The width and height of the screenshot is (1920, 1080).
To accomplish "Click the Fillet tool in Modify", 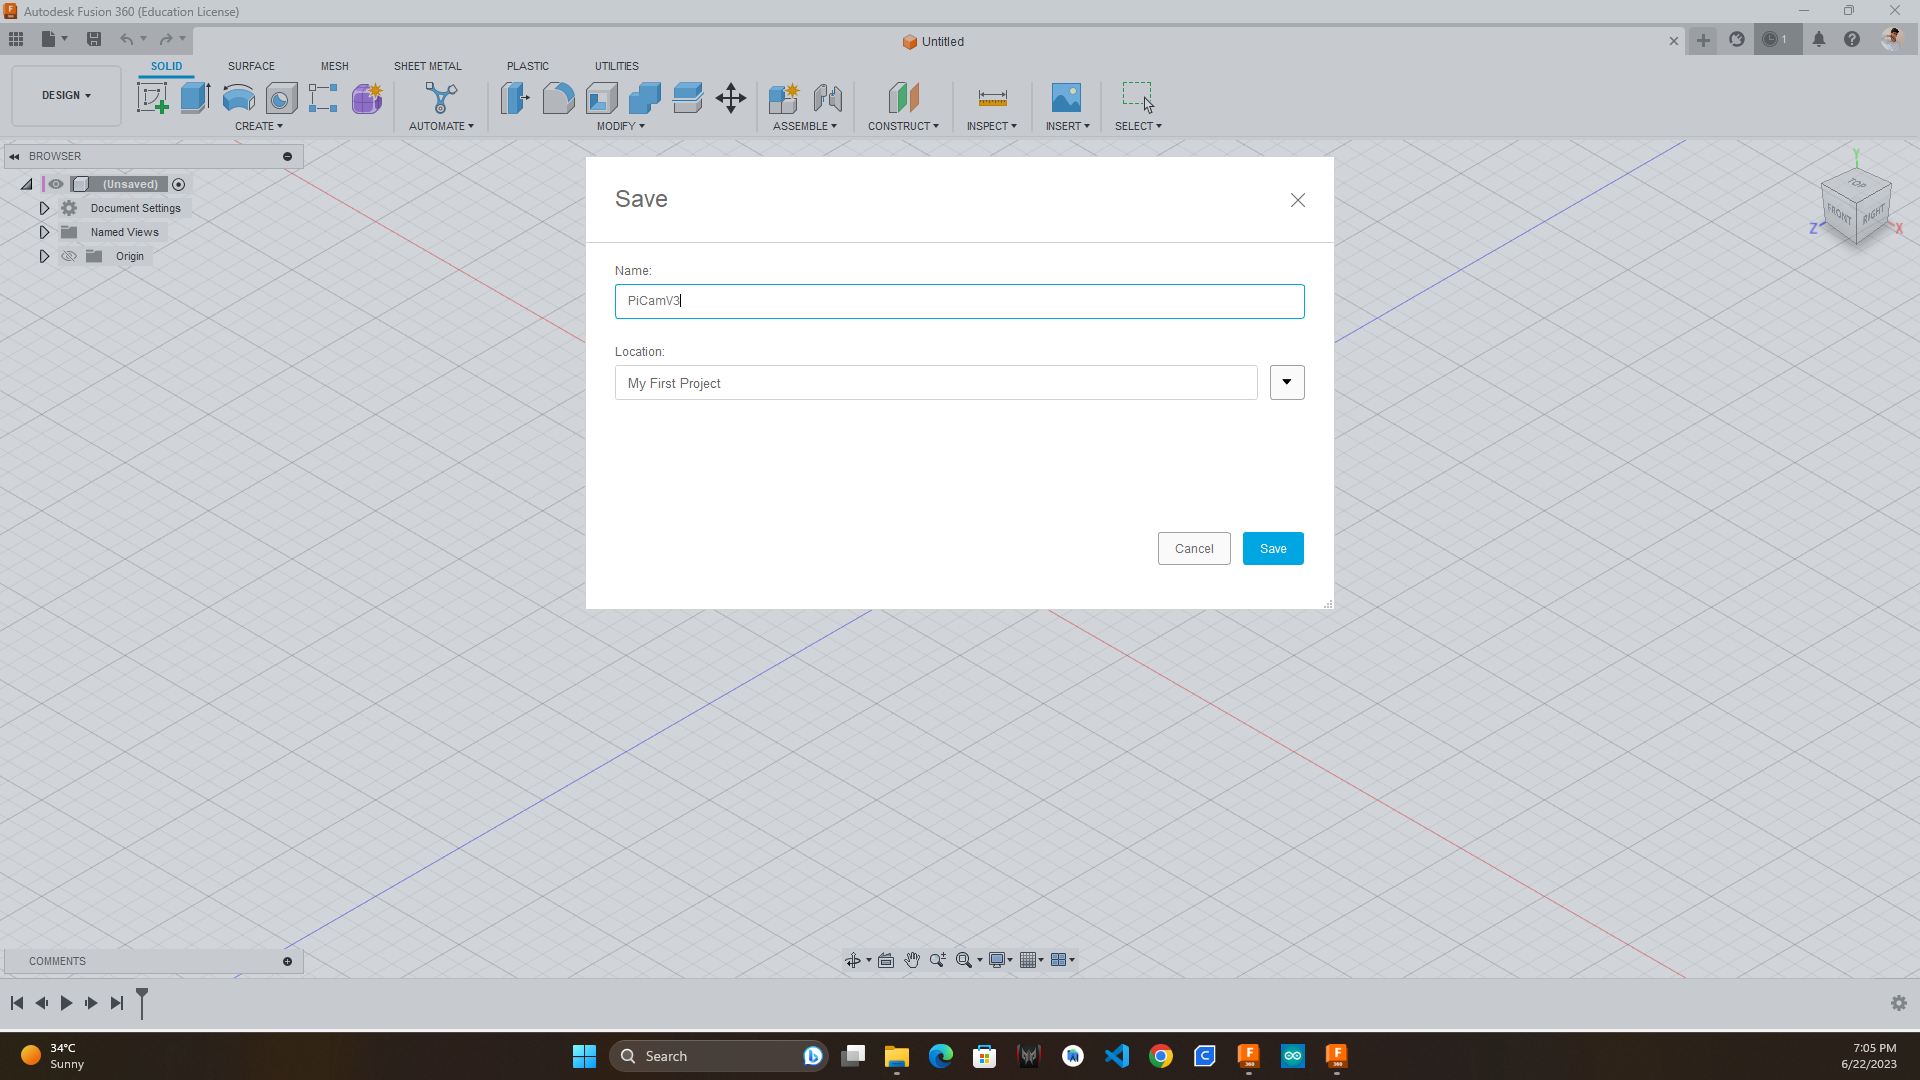I will (558, 98).
